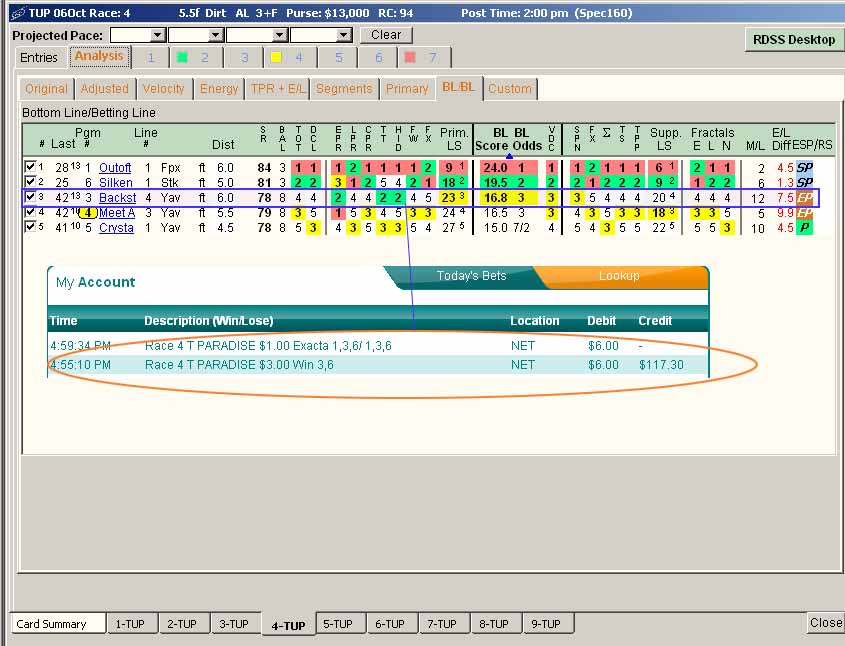Open RDSS Desktop
This screenshot has width=845, height=646.
(x=794, y=40)
